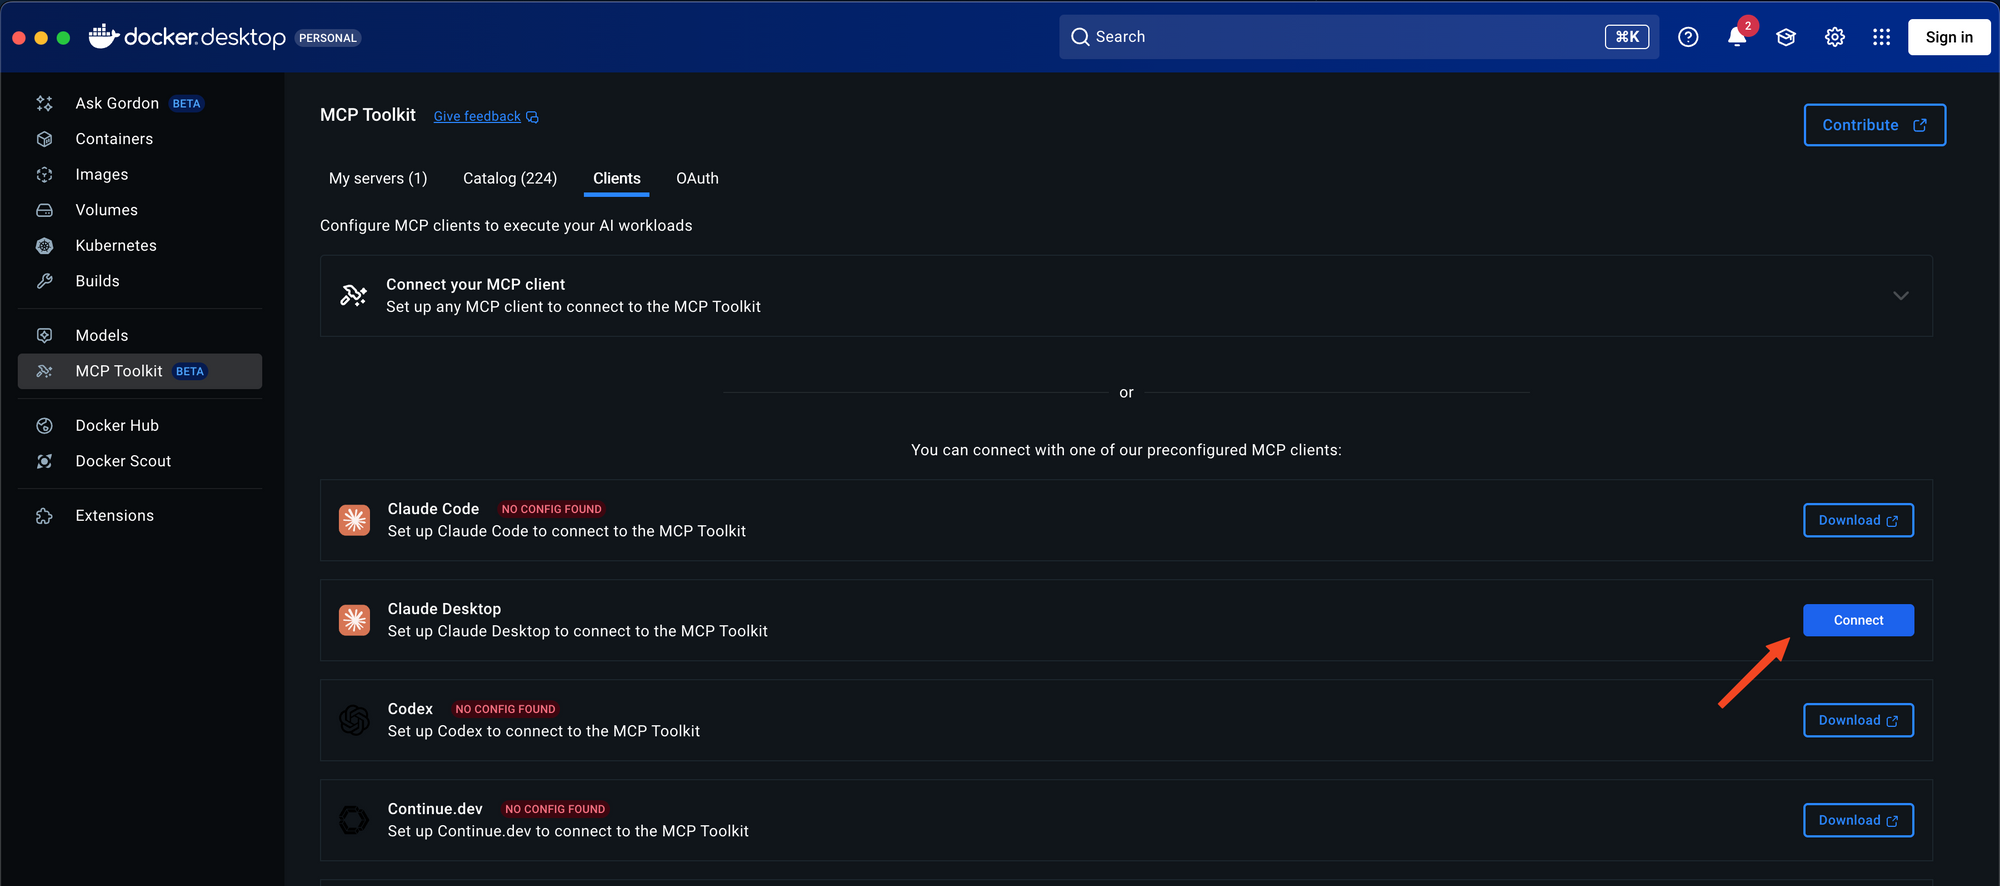
Task: Open the apps grid icon
Action: [x=1881, y=37]
